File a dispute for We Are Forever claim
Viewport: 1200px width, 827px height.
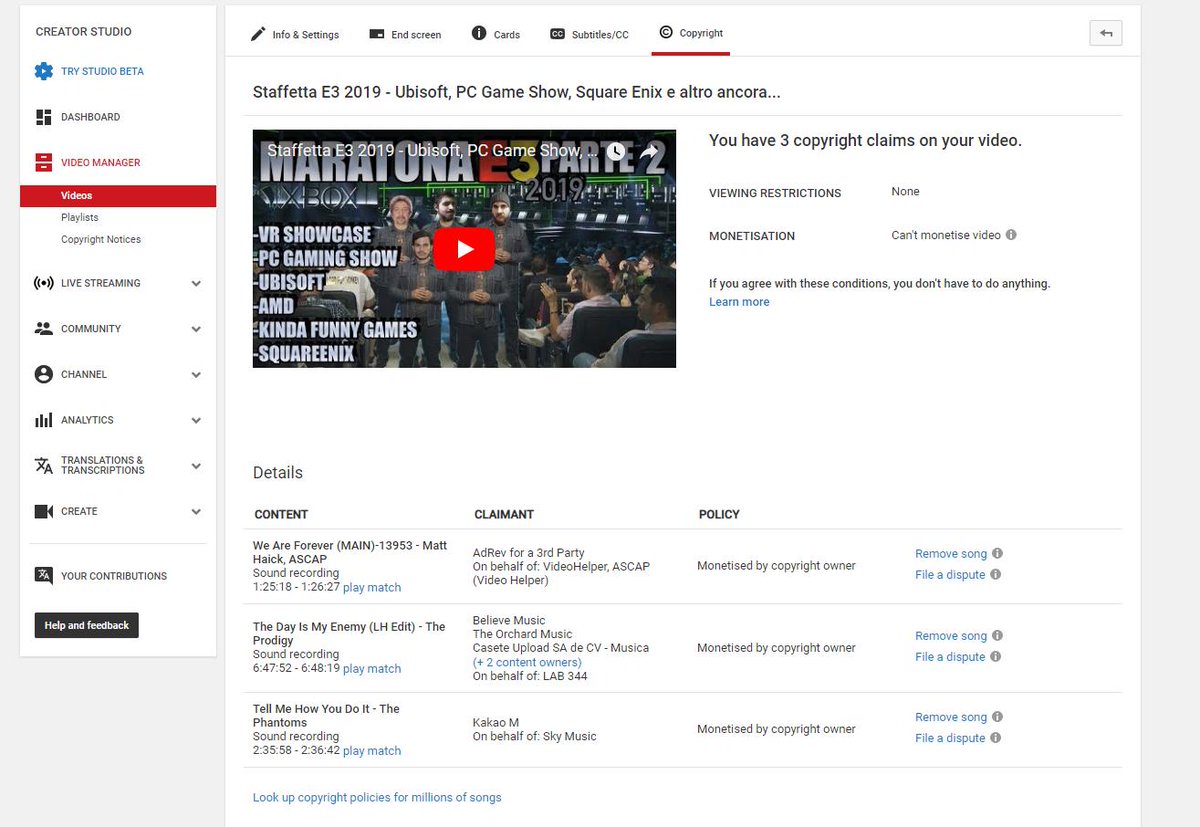(x=950, y=575)
